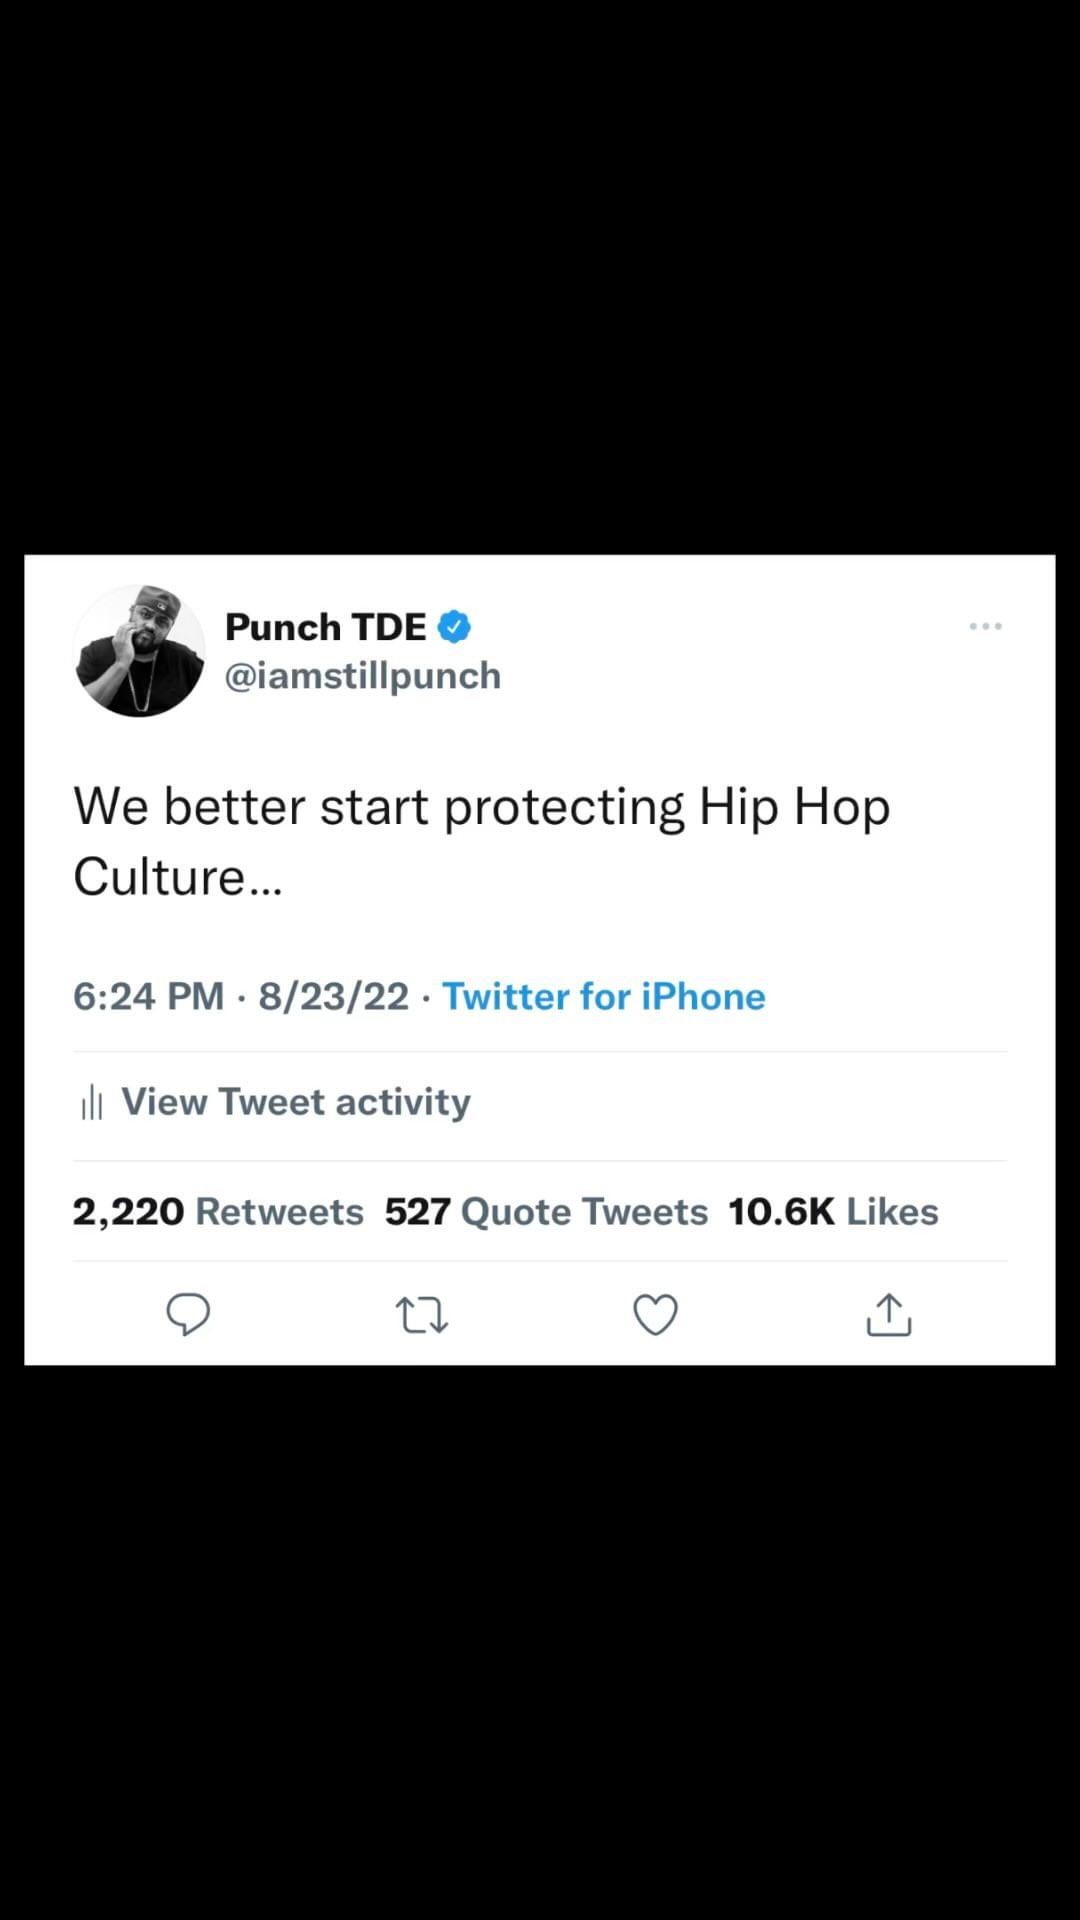Show the 10.6K Likes list
1080x1920 pixels.
pyautogui.click(x=833, y=1212)
